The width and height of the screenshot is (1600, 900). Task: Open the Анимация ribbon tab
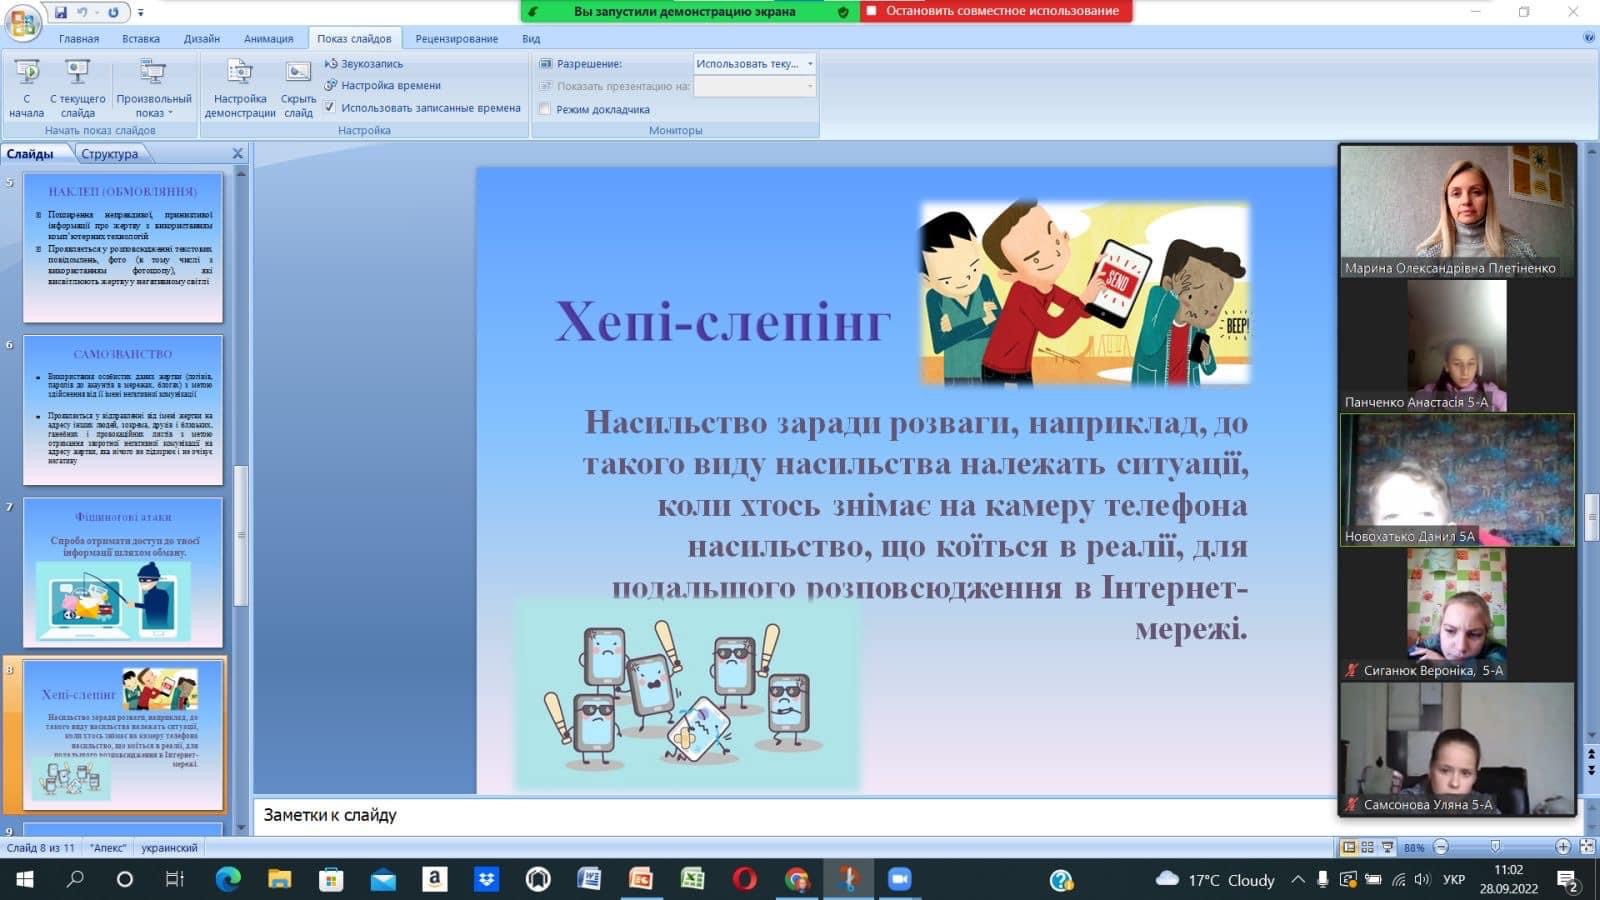269,39
